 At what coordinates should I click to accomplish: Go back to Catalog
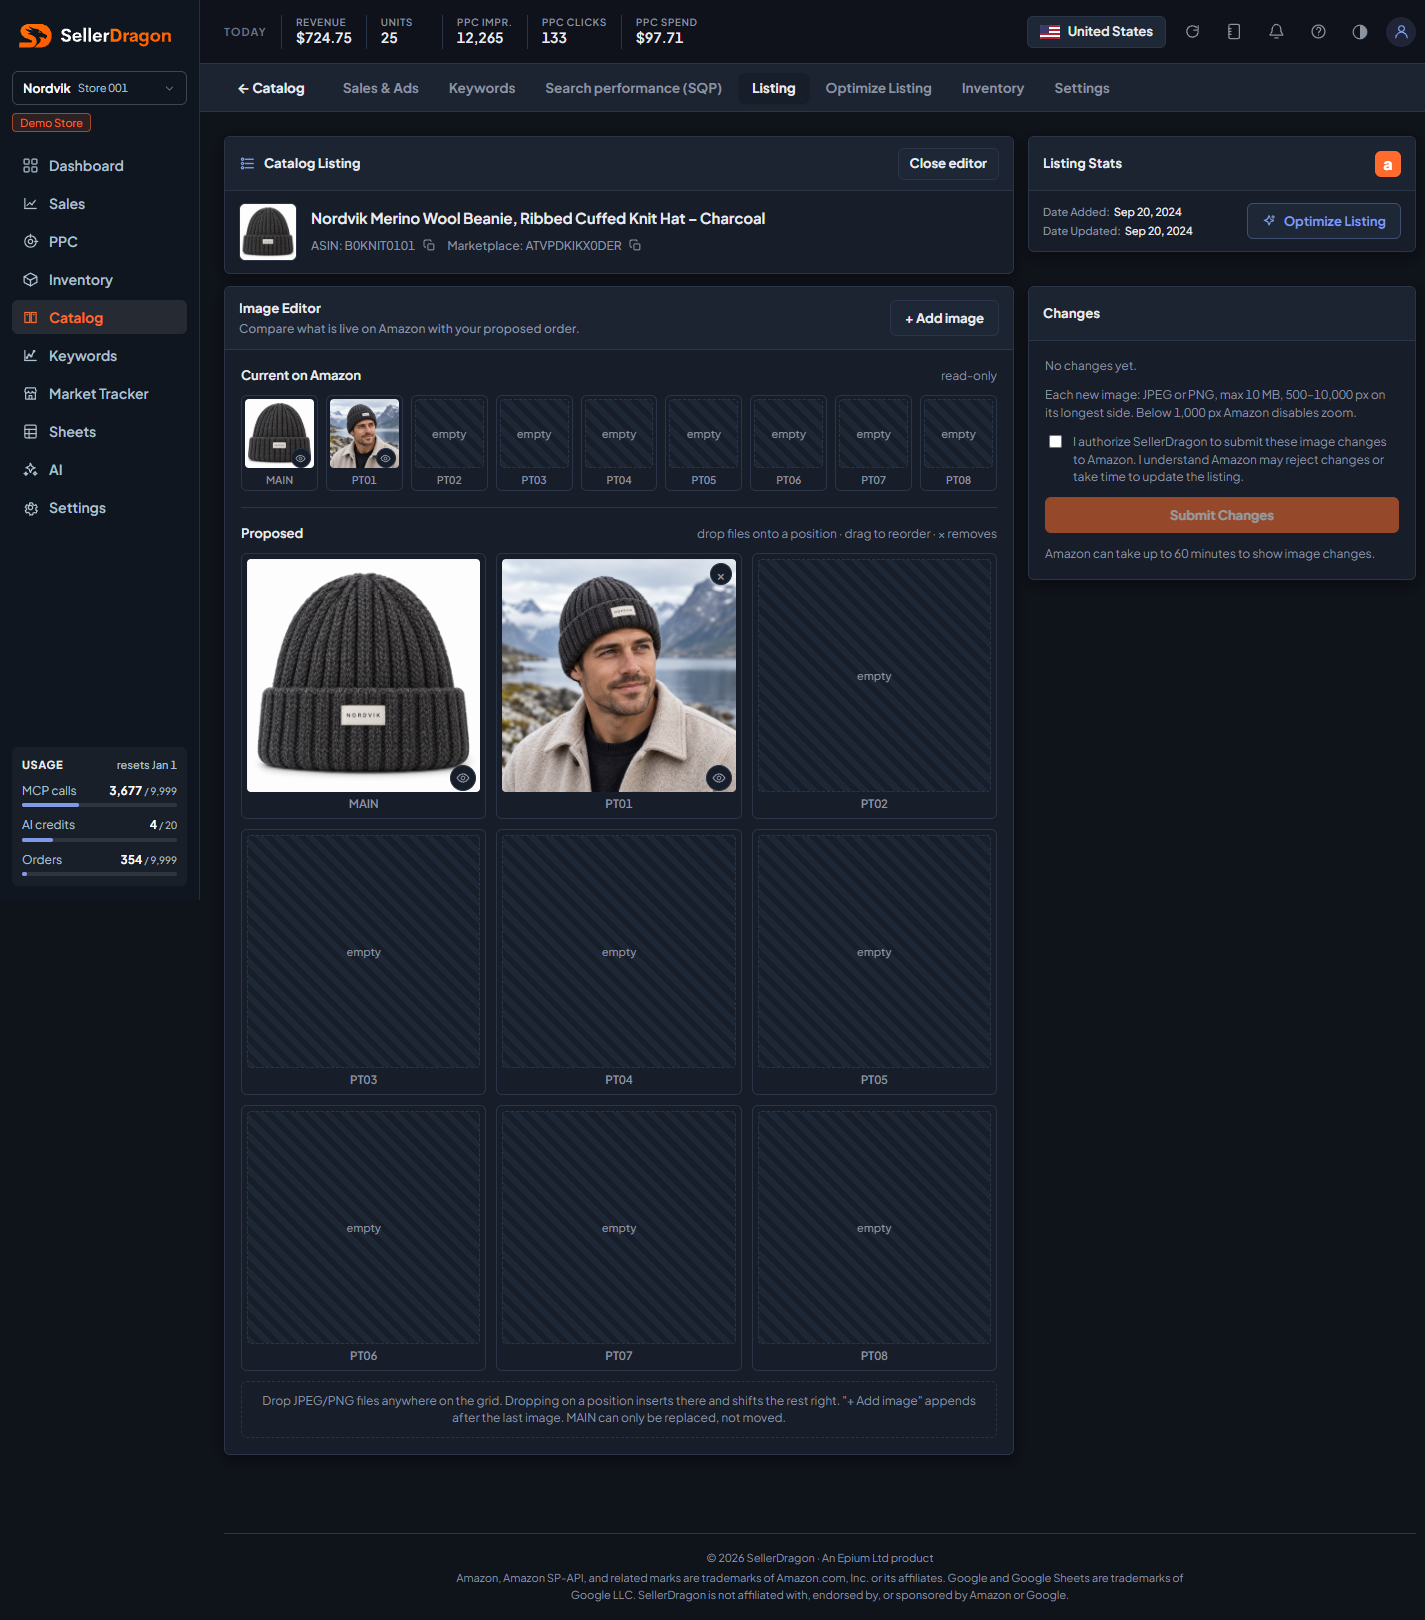pos(271,88)
